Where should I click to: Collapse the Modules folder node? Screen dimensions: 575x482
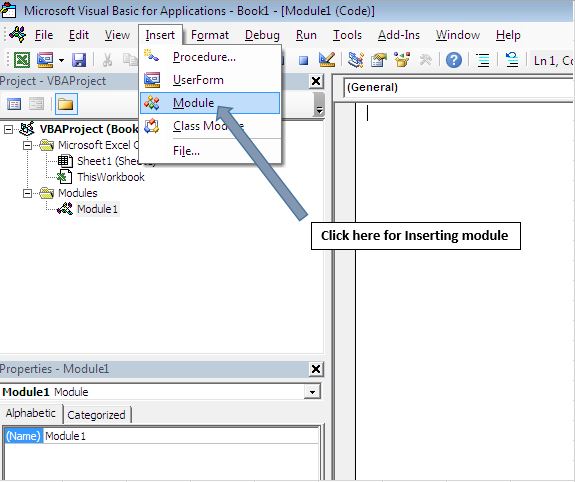(x=28, y=193)
